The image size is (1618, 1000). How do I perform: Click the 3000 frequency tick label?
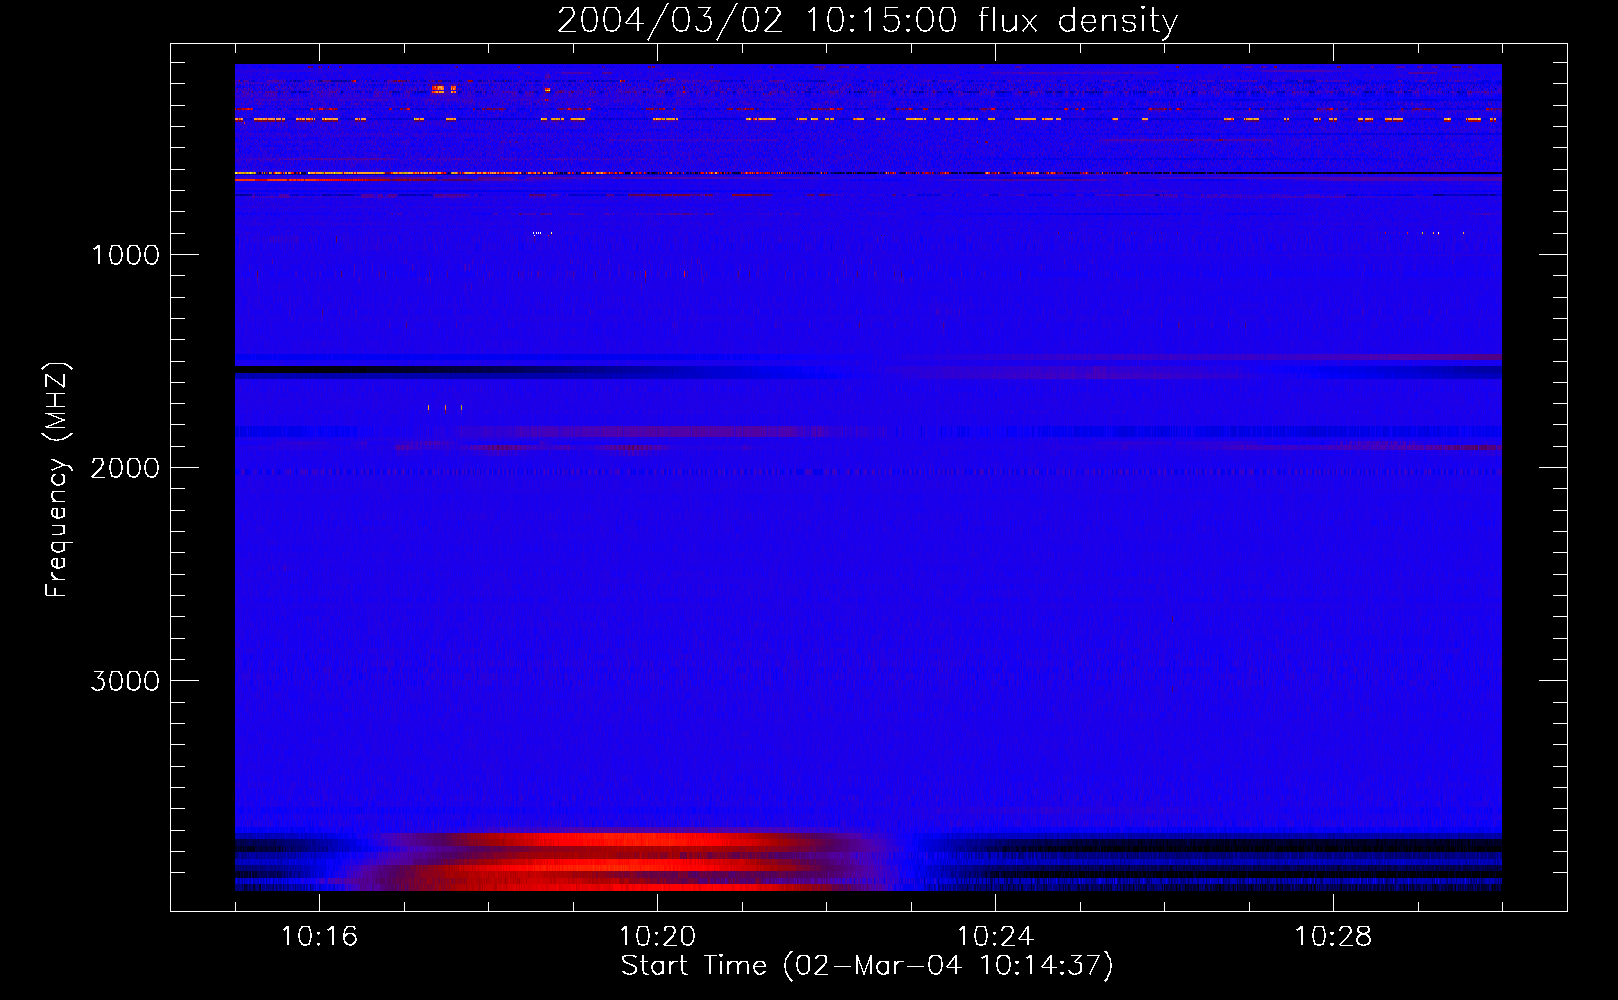[x=125, y=681]
